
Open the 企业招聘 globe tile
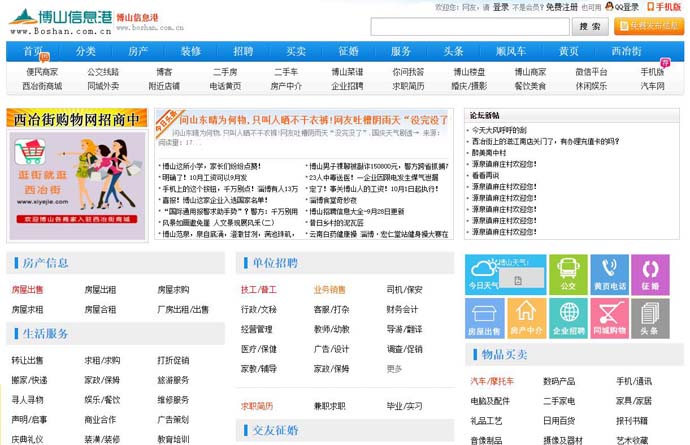point(568,318)
